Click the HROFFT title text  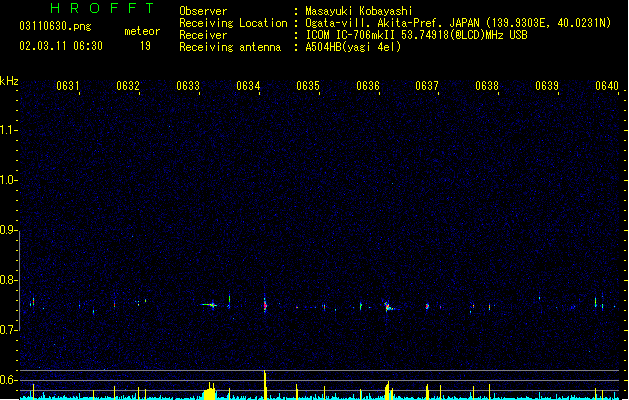(102, 8)
